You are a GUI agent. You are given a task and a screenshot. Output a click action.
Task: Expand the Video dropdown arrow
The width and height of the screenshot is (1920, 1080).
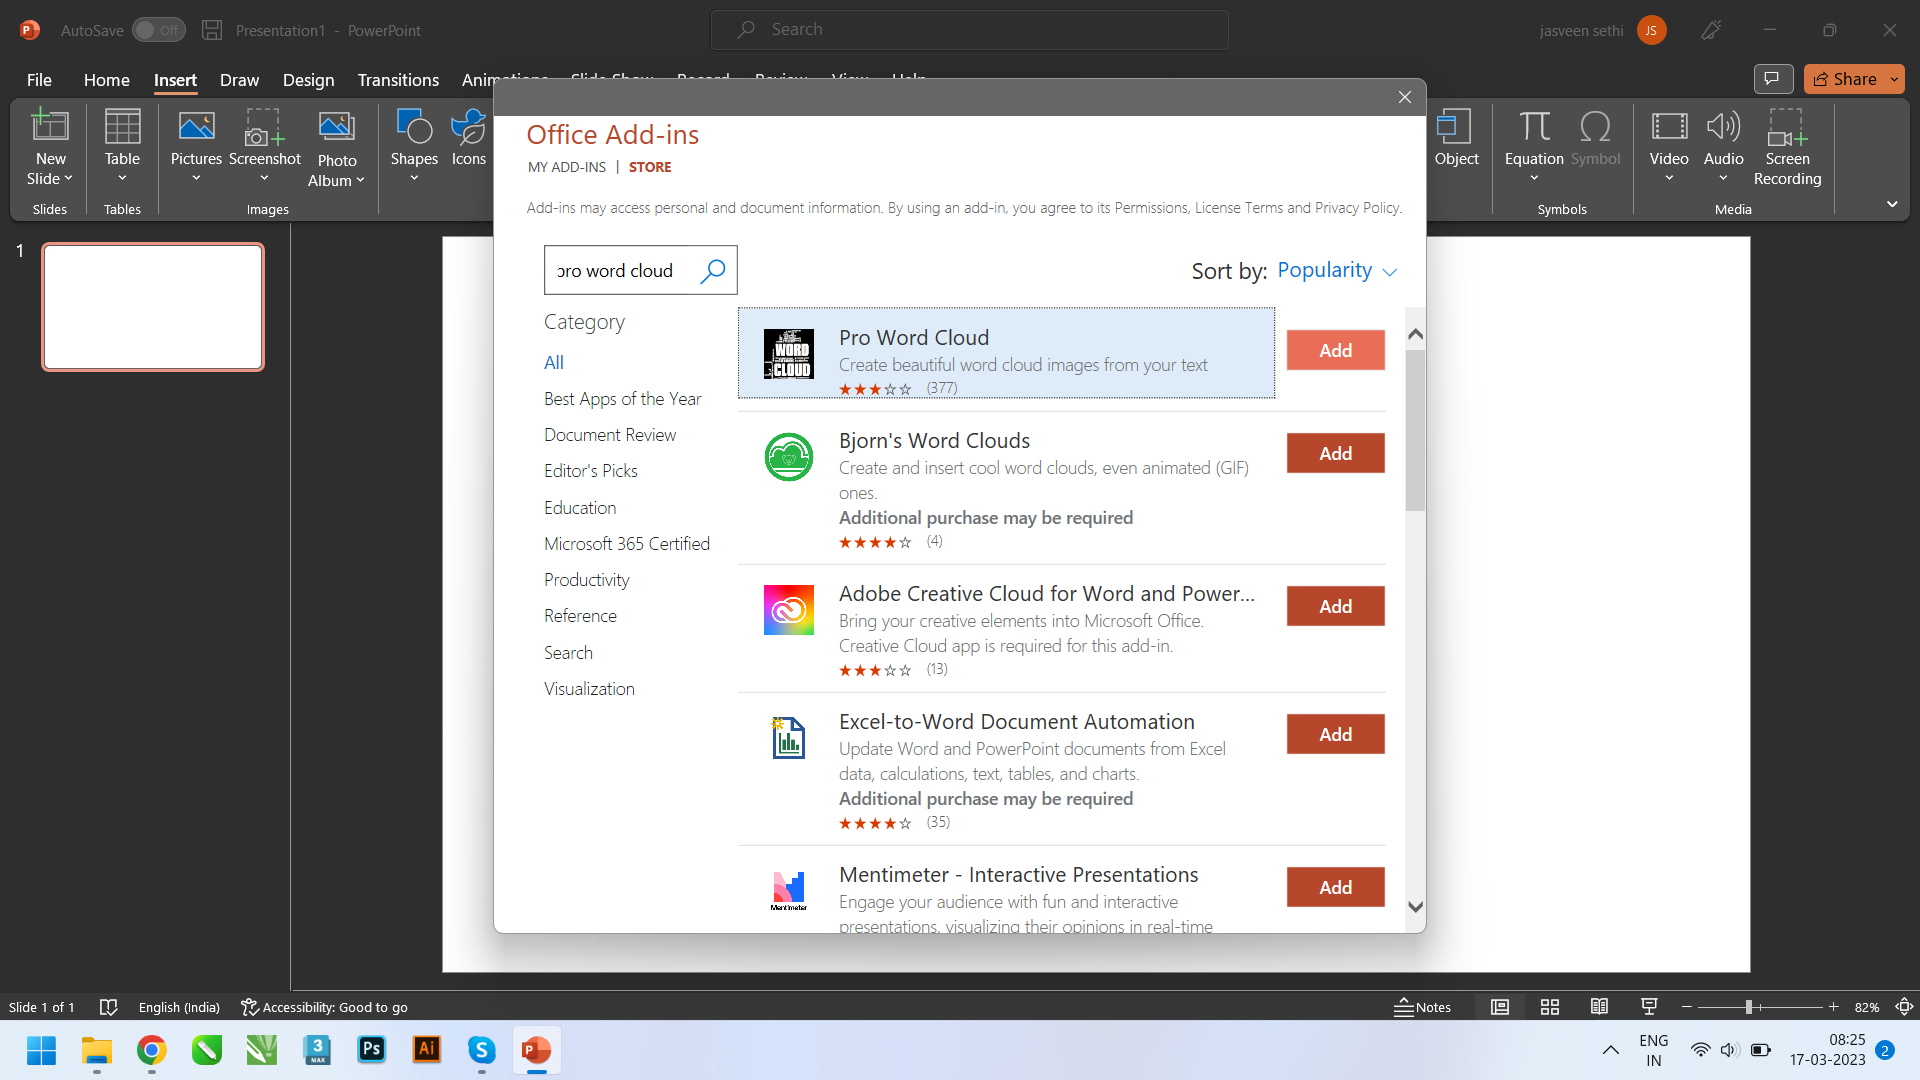[1669, 179]
